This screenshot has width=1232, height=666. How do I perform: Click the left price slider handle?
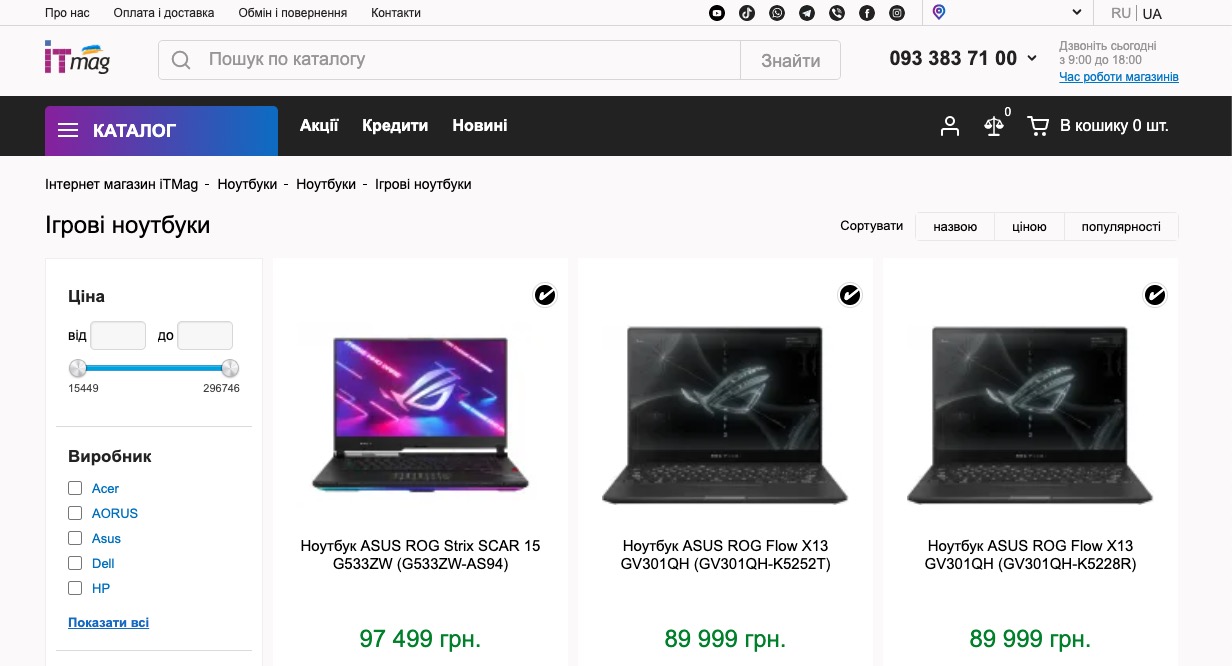(78, 367)
